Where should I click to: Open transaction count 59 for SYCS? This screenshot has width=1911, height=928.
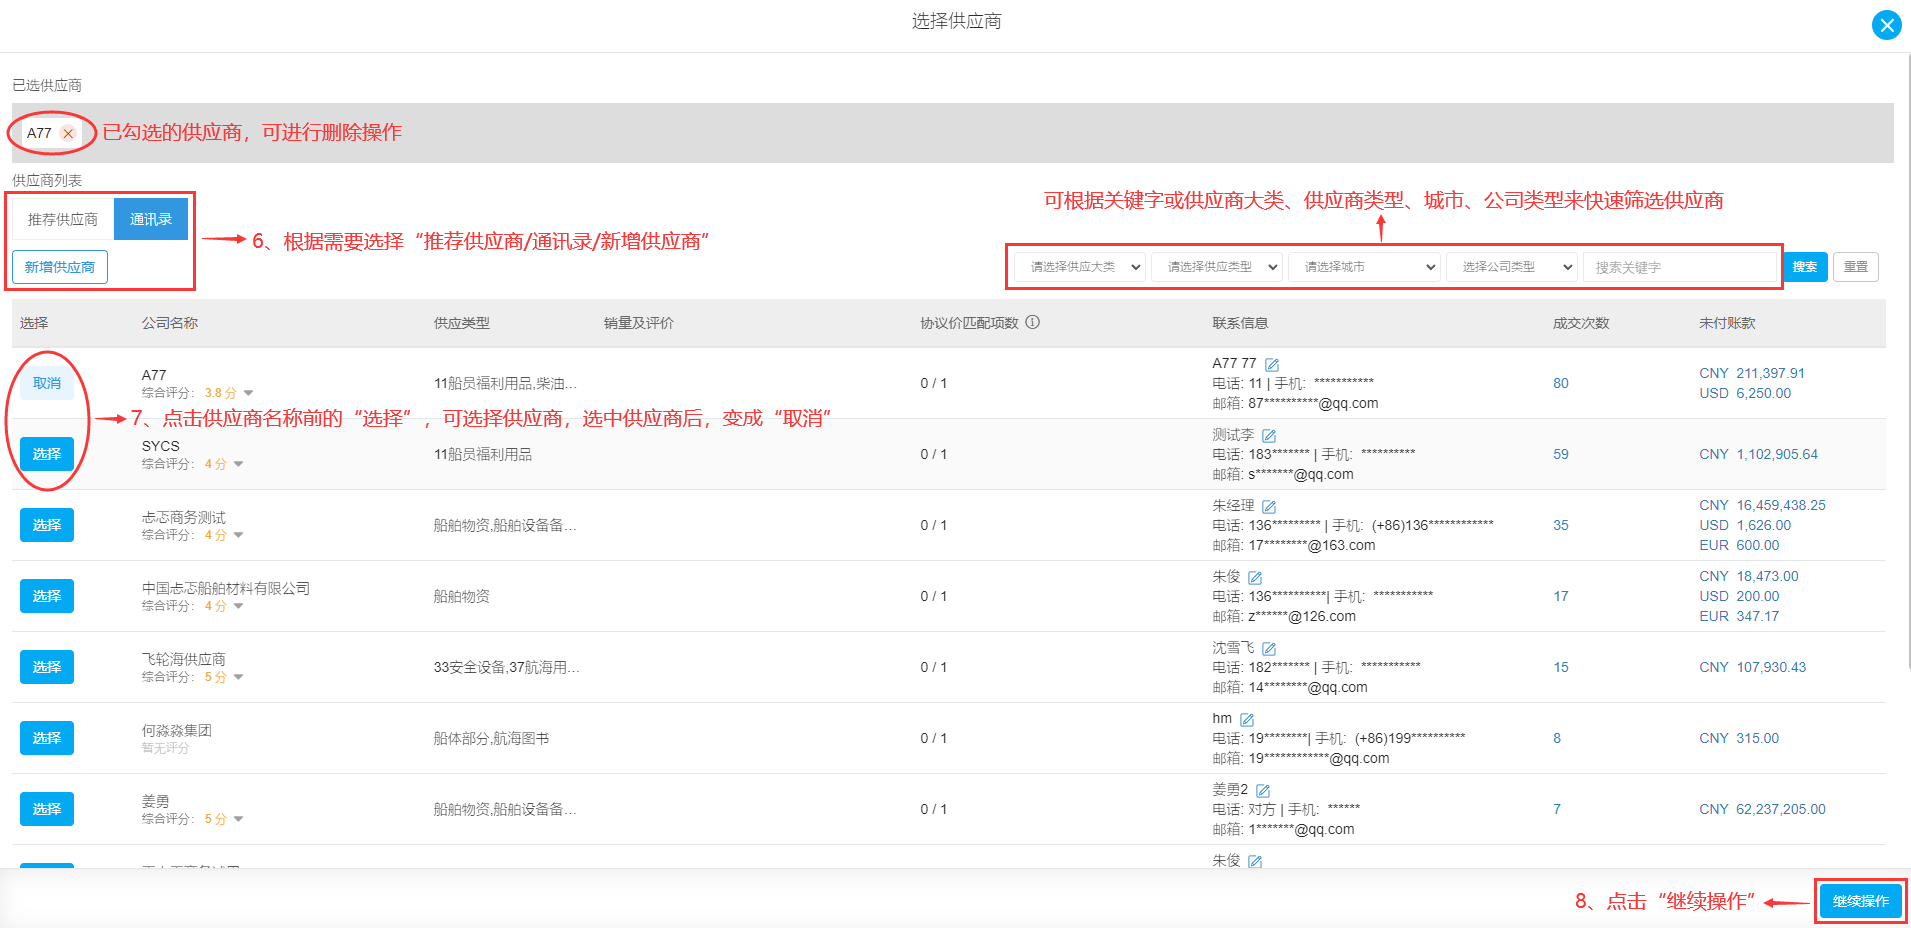pyautogui.click(x=1561, y=454)
